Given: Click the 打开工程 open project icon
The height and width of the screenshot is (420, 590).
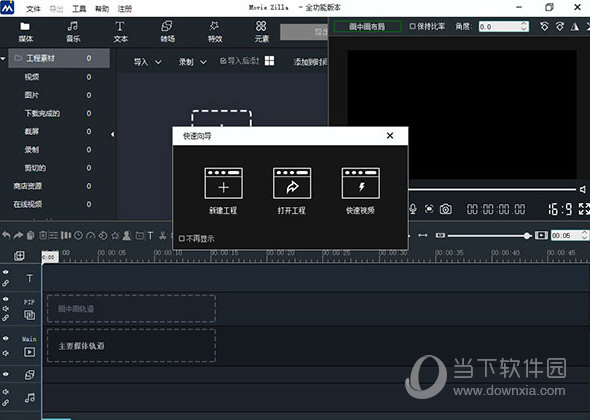Looking at the screenshot, I should (x=292, y=184).
